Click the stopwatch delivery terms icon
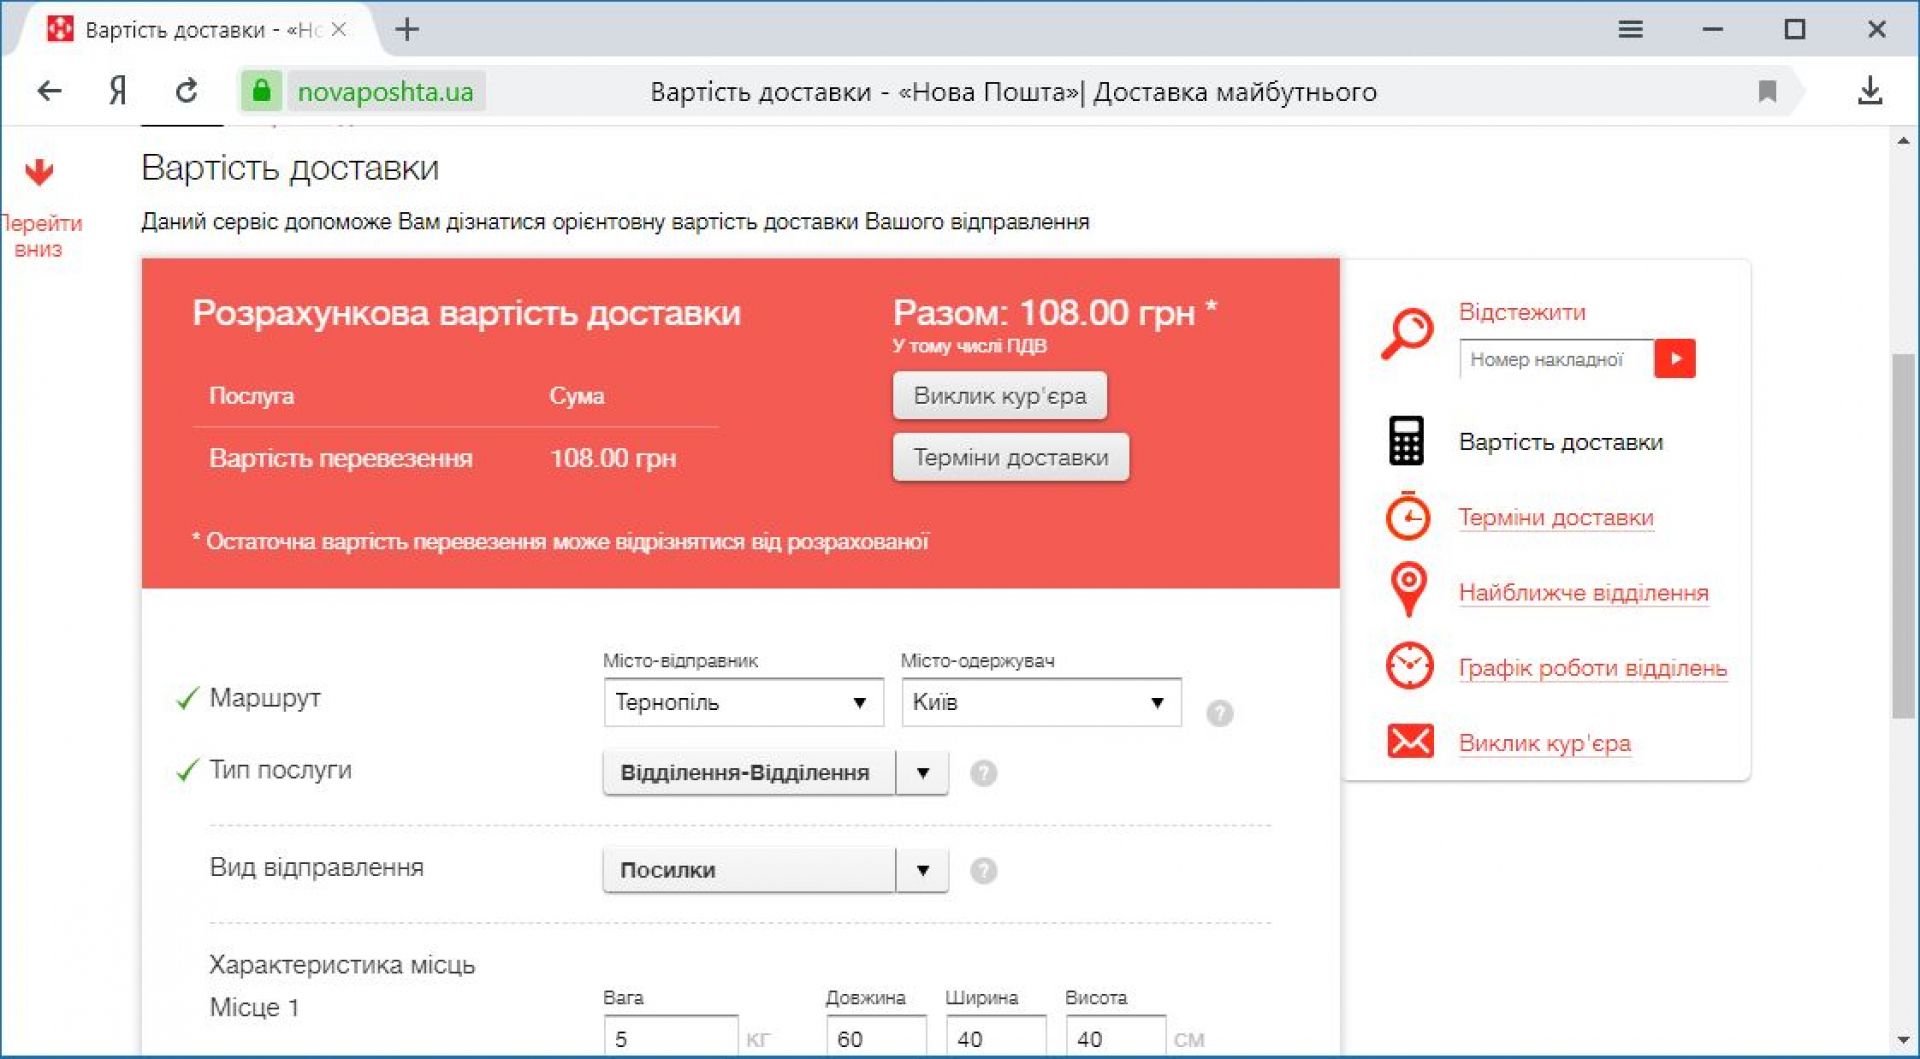 click(1408, 516)
